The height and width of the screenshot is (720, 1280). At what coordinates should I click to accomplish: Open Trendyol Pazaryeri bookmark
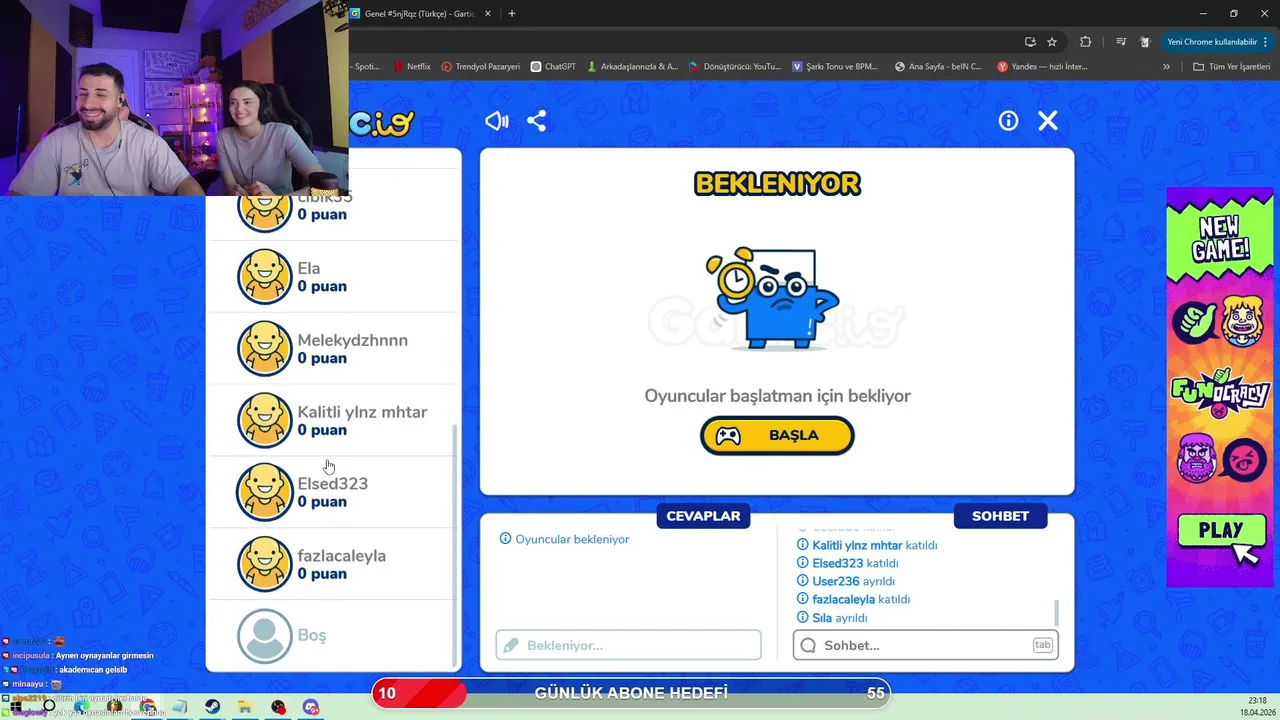point(480,67)
